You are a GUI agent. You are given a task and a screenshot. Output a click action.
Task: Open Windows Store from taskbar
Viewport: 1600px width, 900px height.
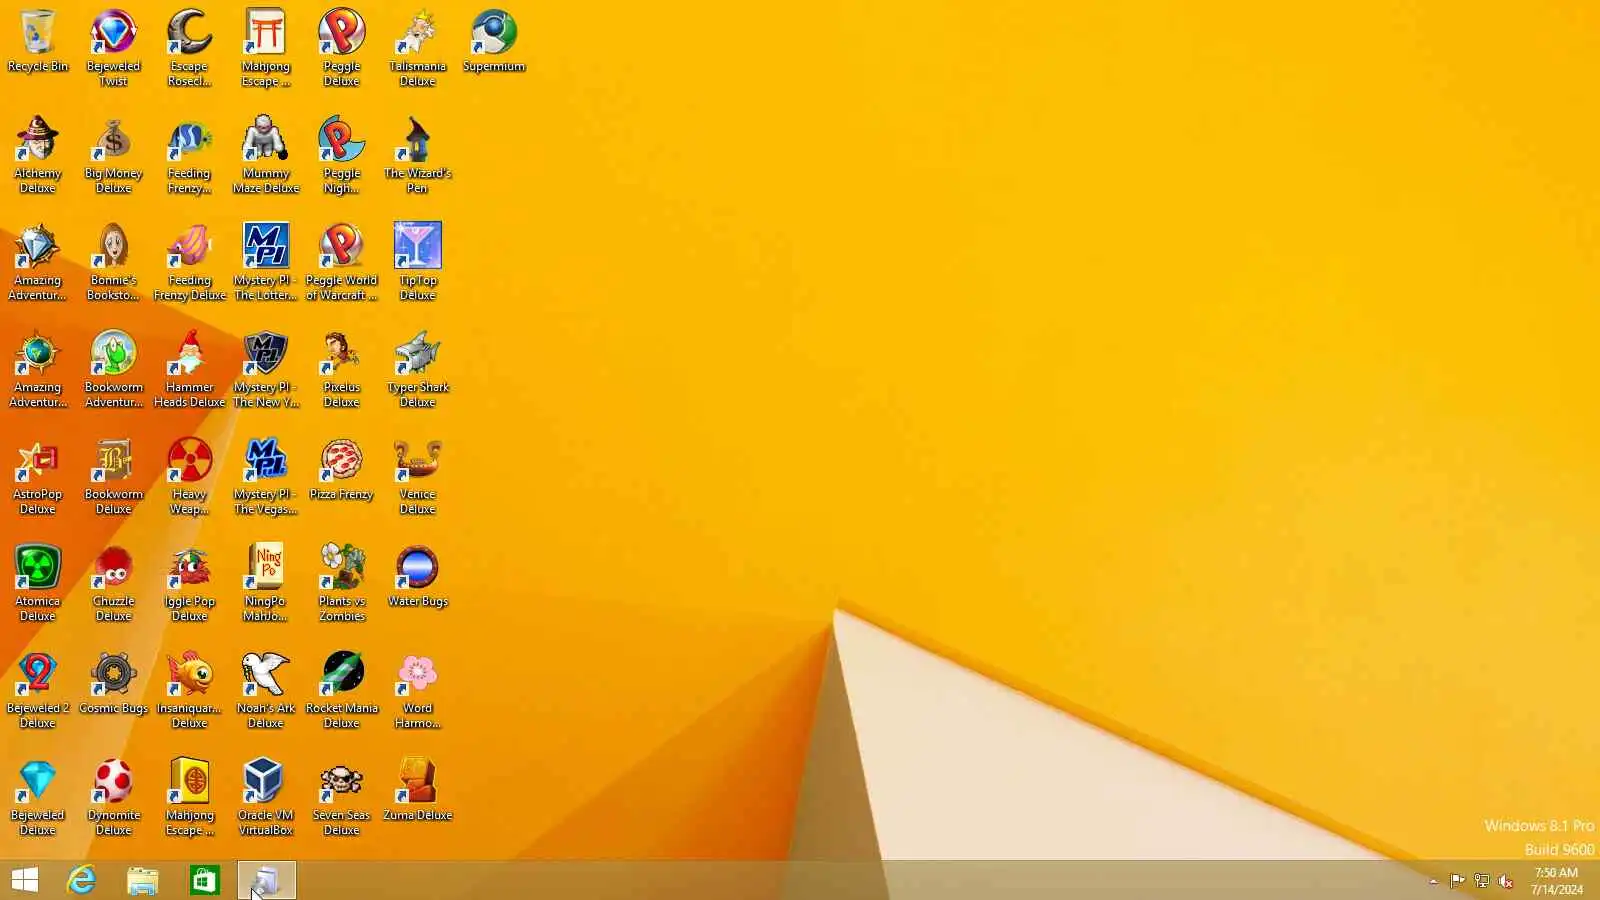[x=205, y=880]
